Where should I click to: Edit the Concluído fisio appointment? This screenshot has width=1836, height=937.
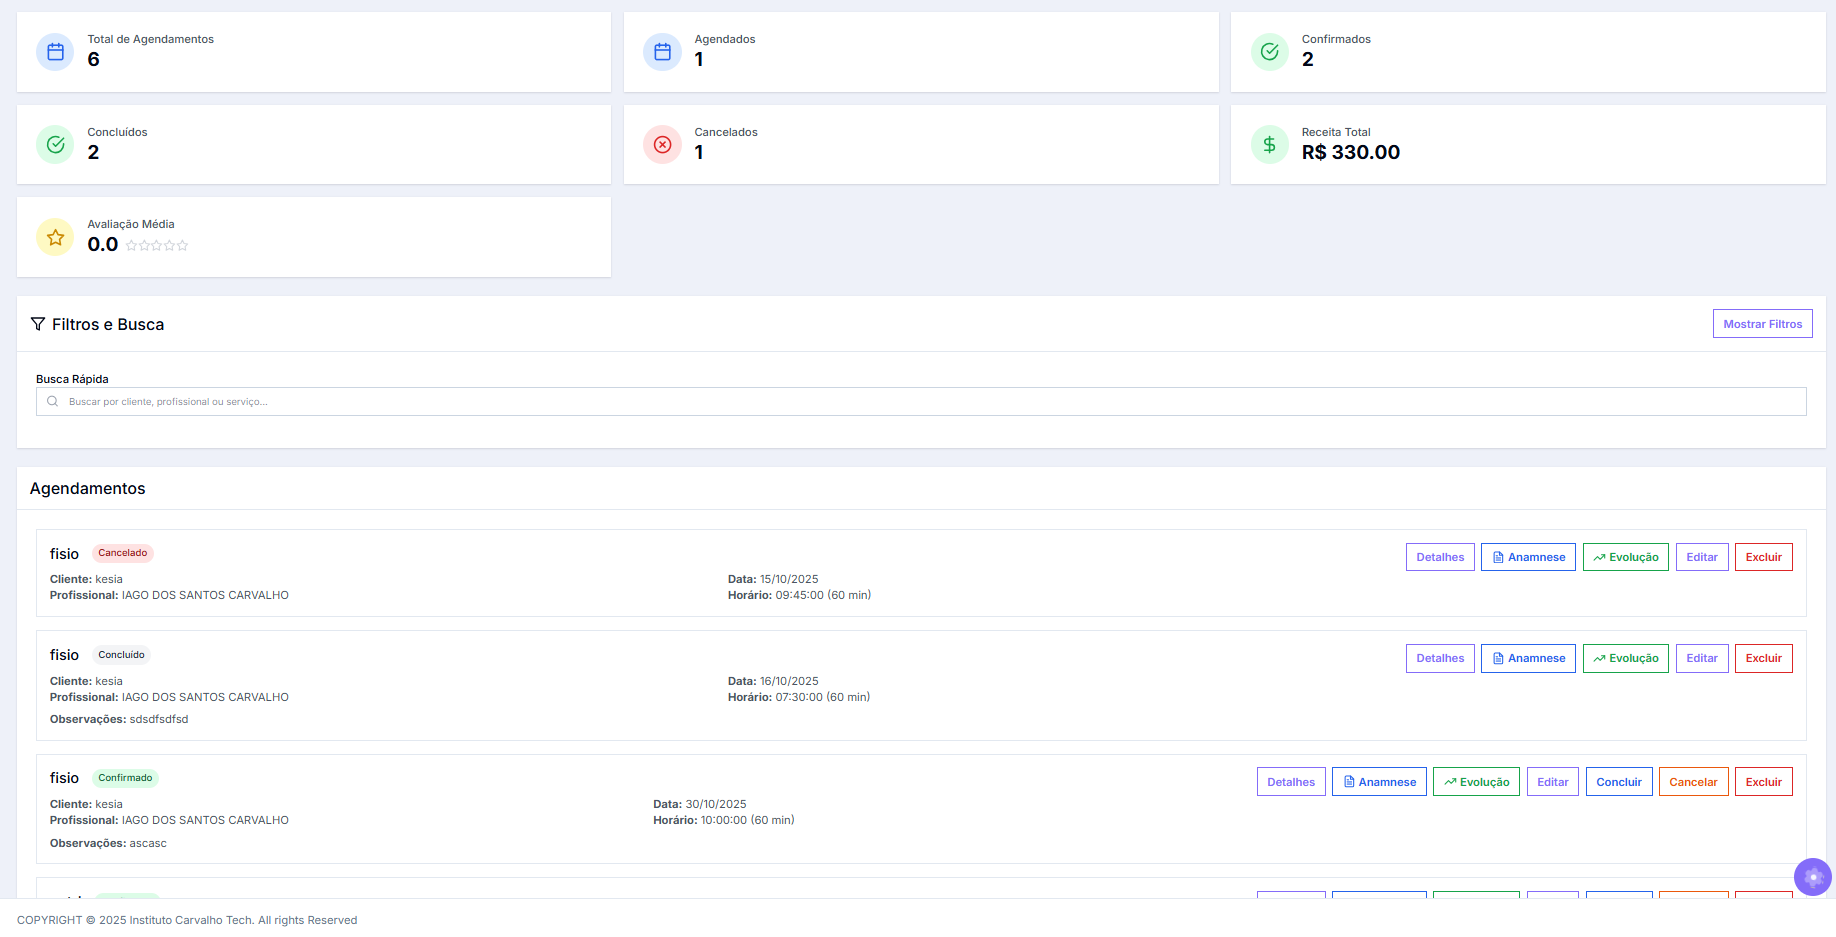click(x=1701, y=658)
